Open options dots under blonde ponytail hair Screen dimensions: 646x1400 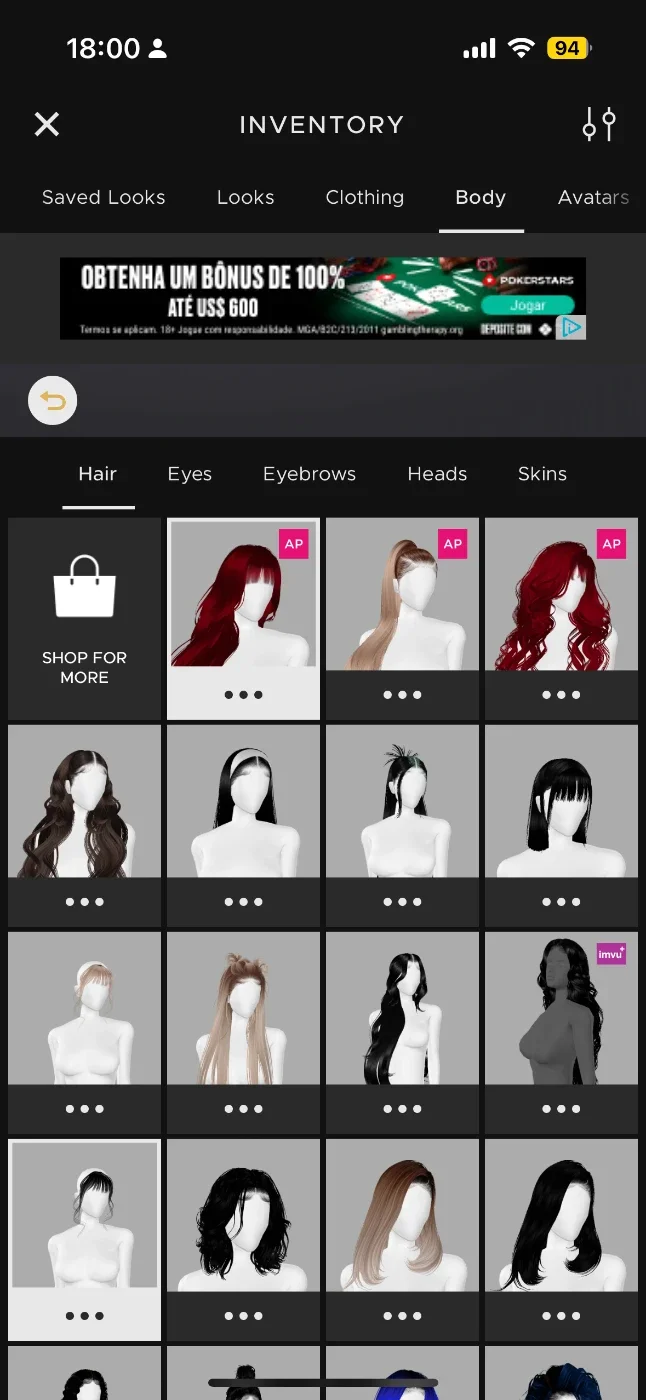pos(402,695)
